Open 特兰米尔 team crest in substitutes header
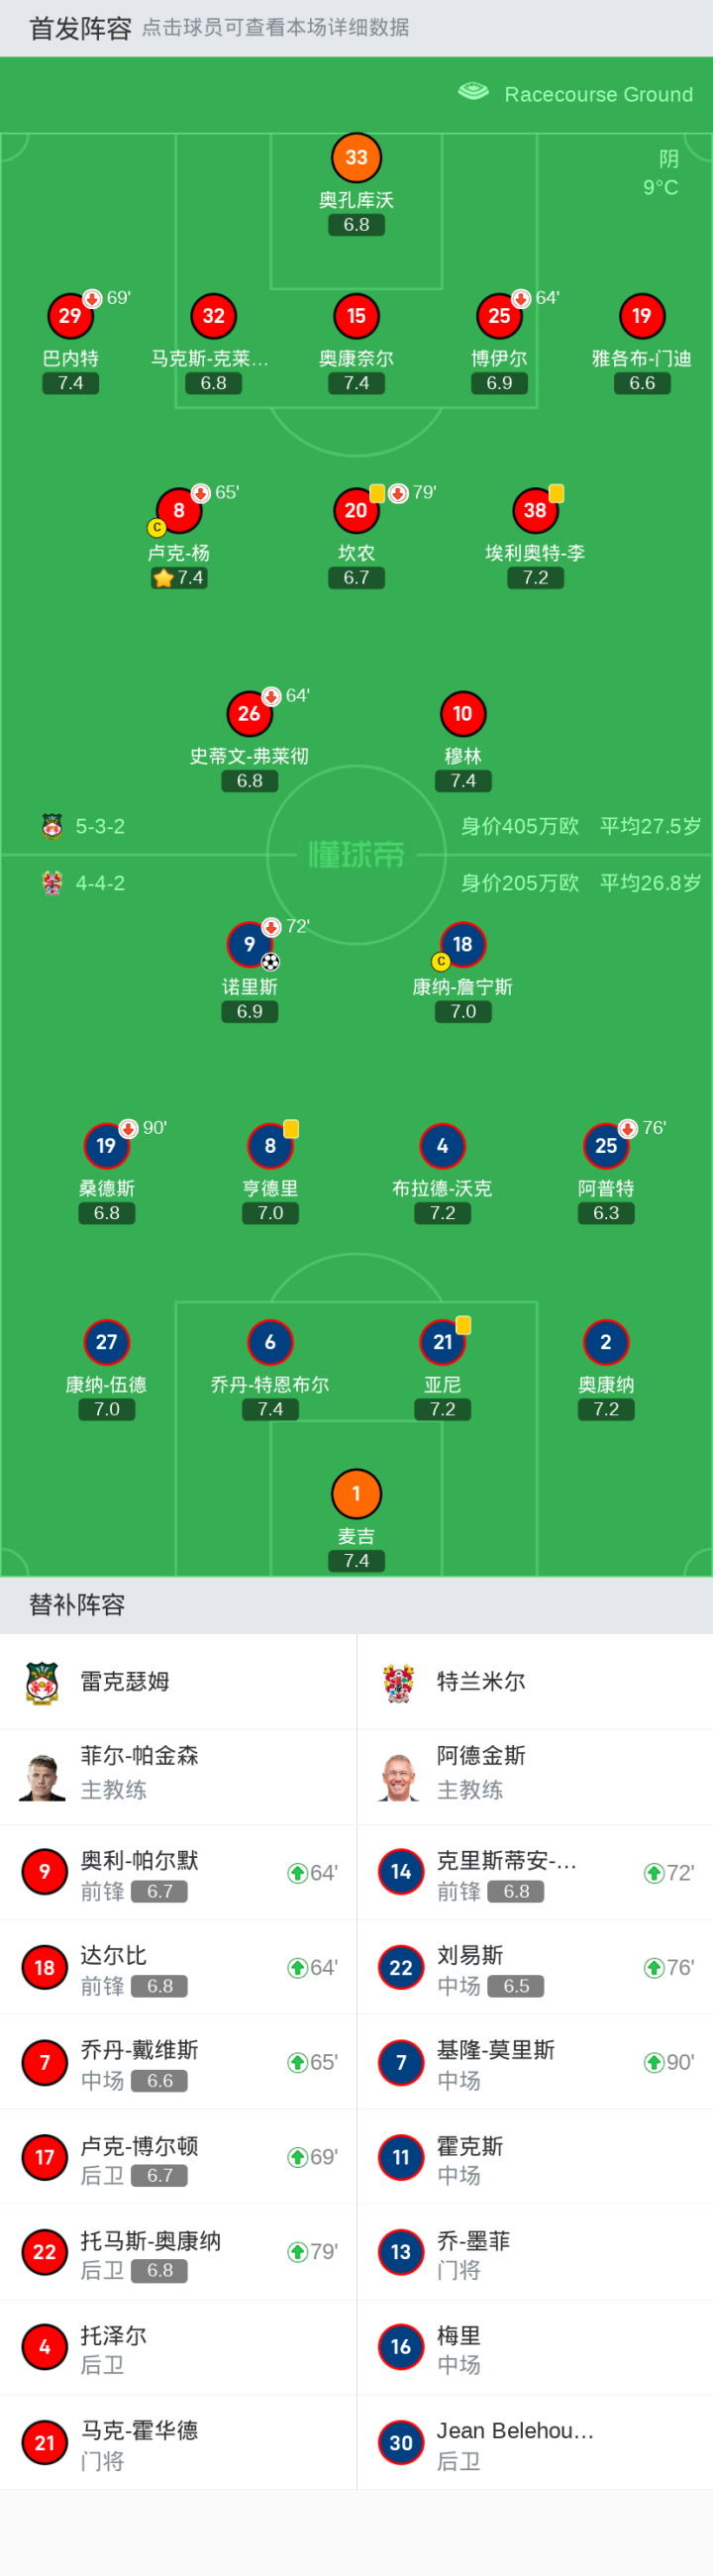The height and width of the screenshot is (2576, 713). tap(398, 1682)
